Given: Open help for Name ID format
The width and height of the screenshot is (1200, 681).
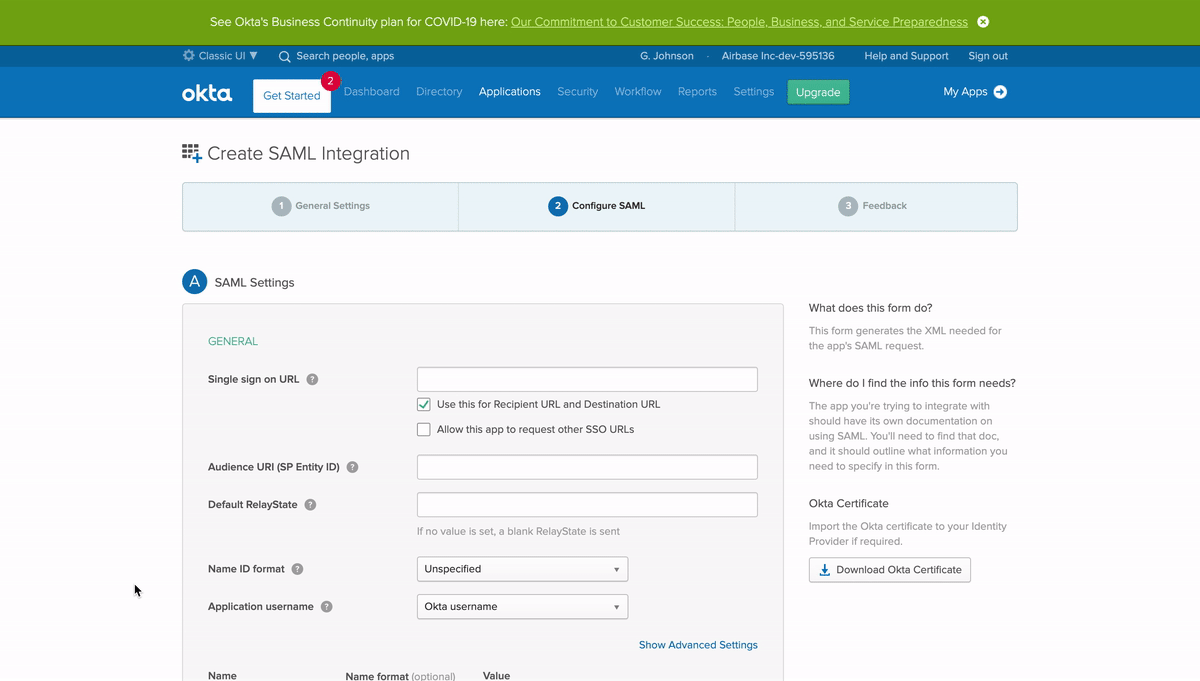Looking at the screenshot, I should tap(297, 569).
